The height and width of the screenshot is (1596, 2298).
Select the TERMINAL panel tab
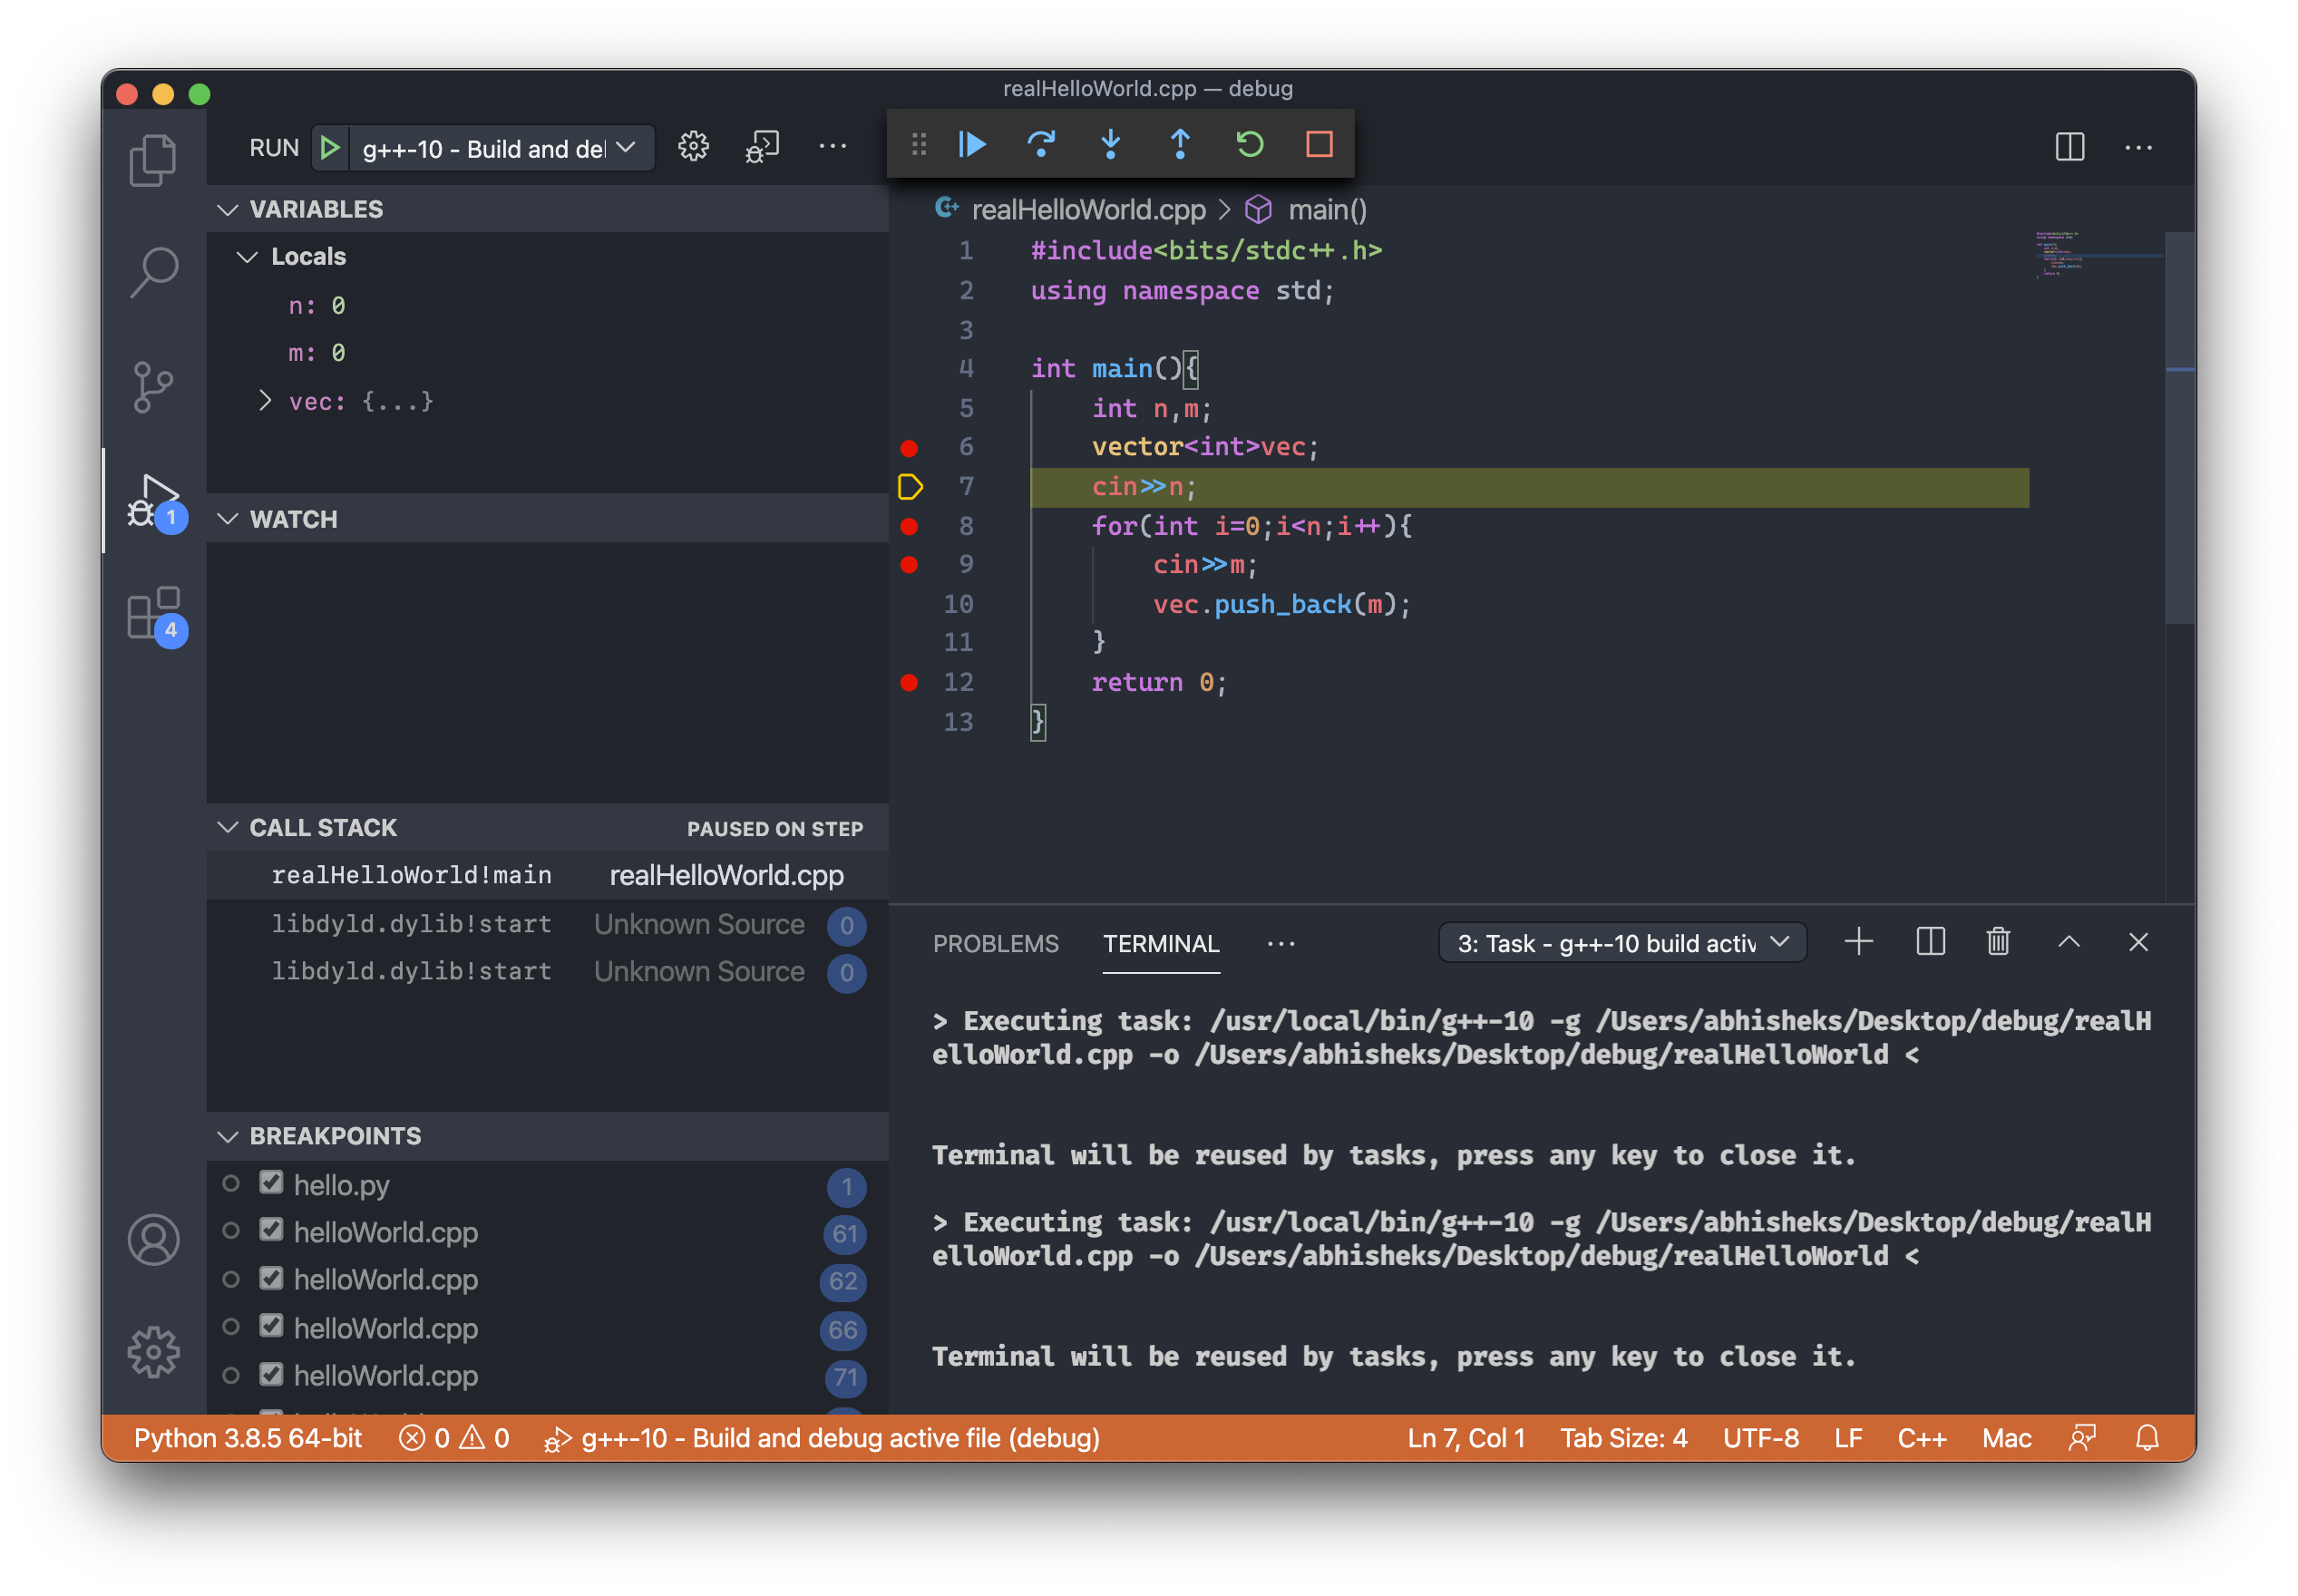[1160, 944]
